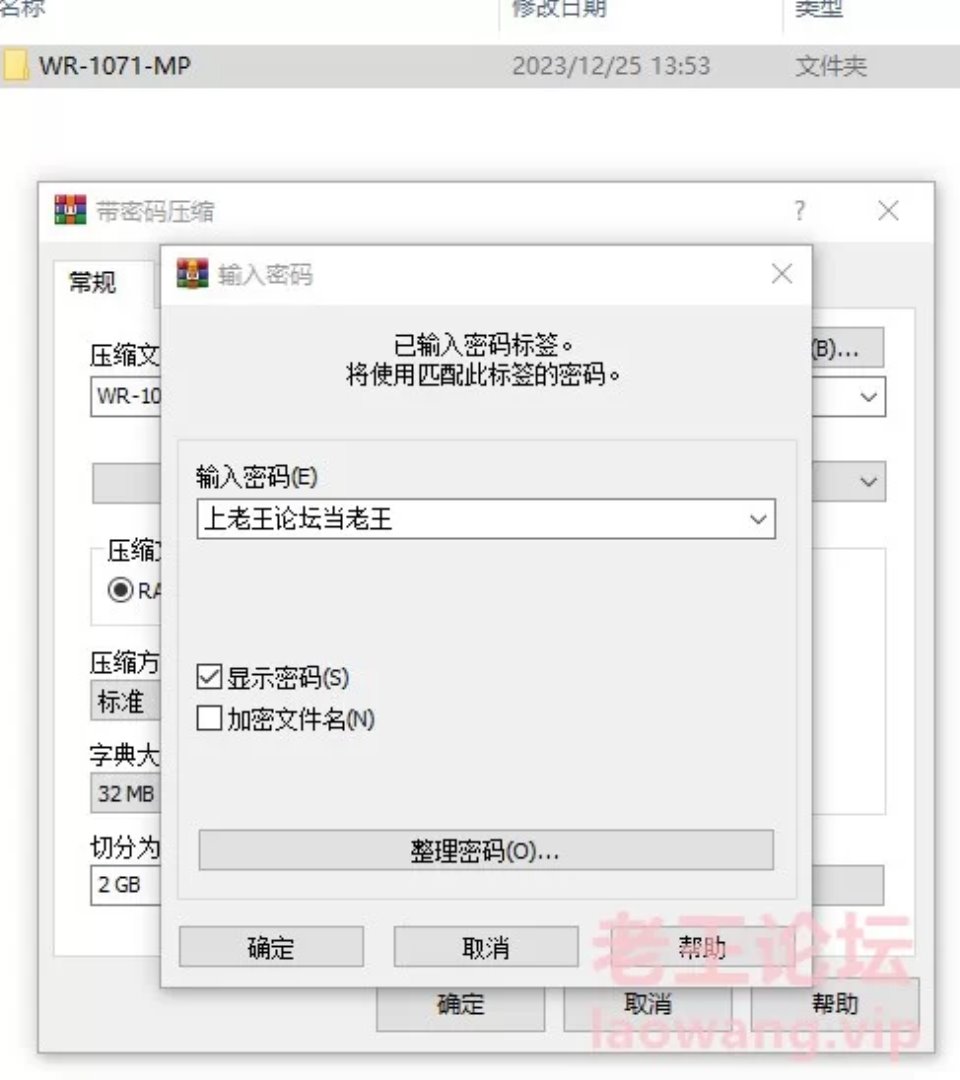This screenshot has height=1080, width=960.
Task: Switch to the 常规 tab
Action: 93,282
